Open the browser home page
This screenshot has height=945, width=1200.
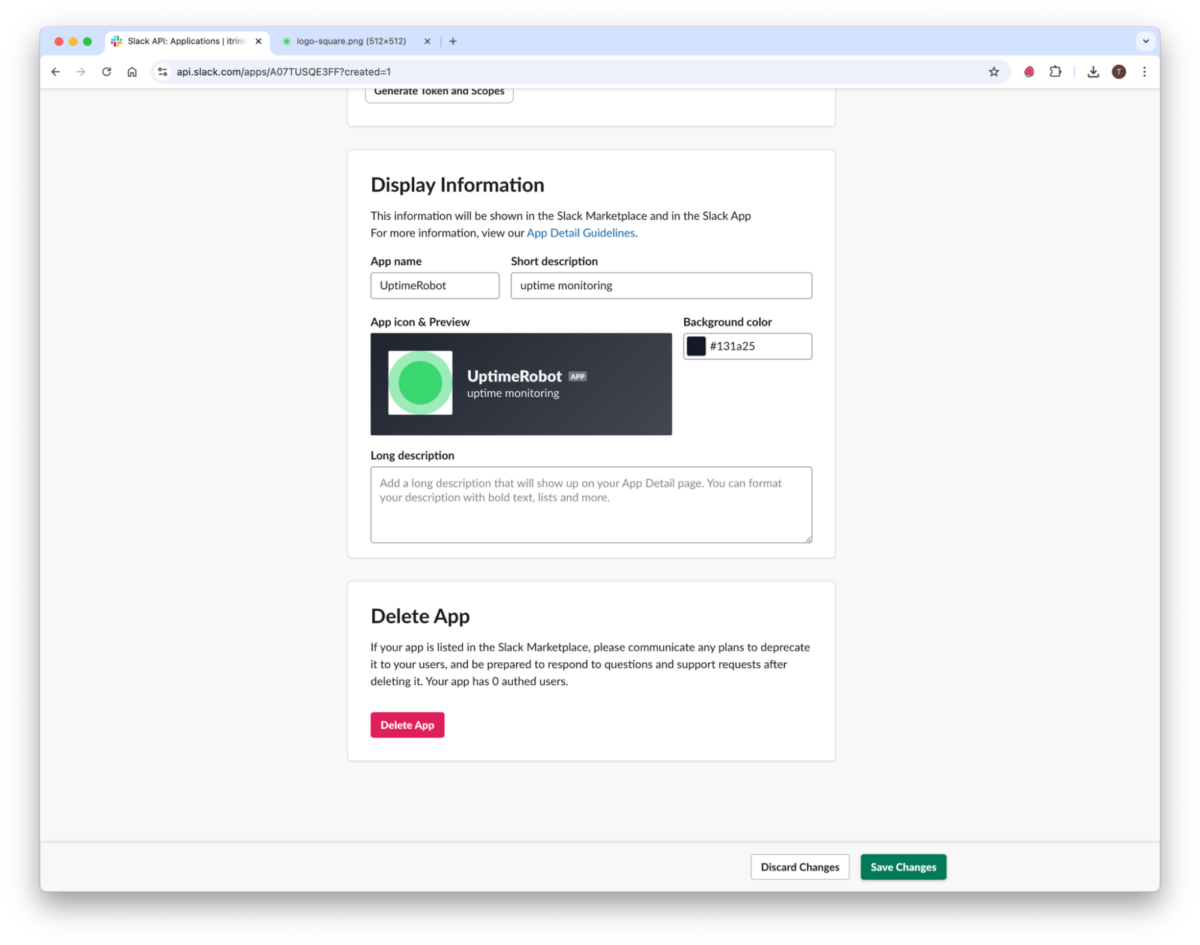click(133, 71)
